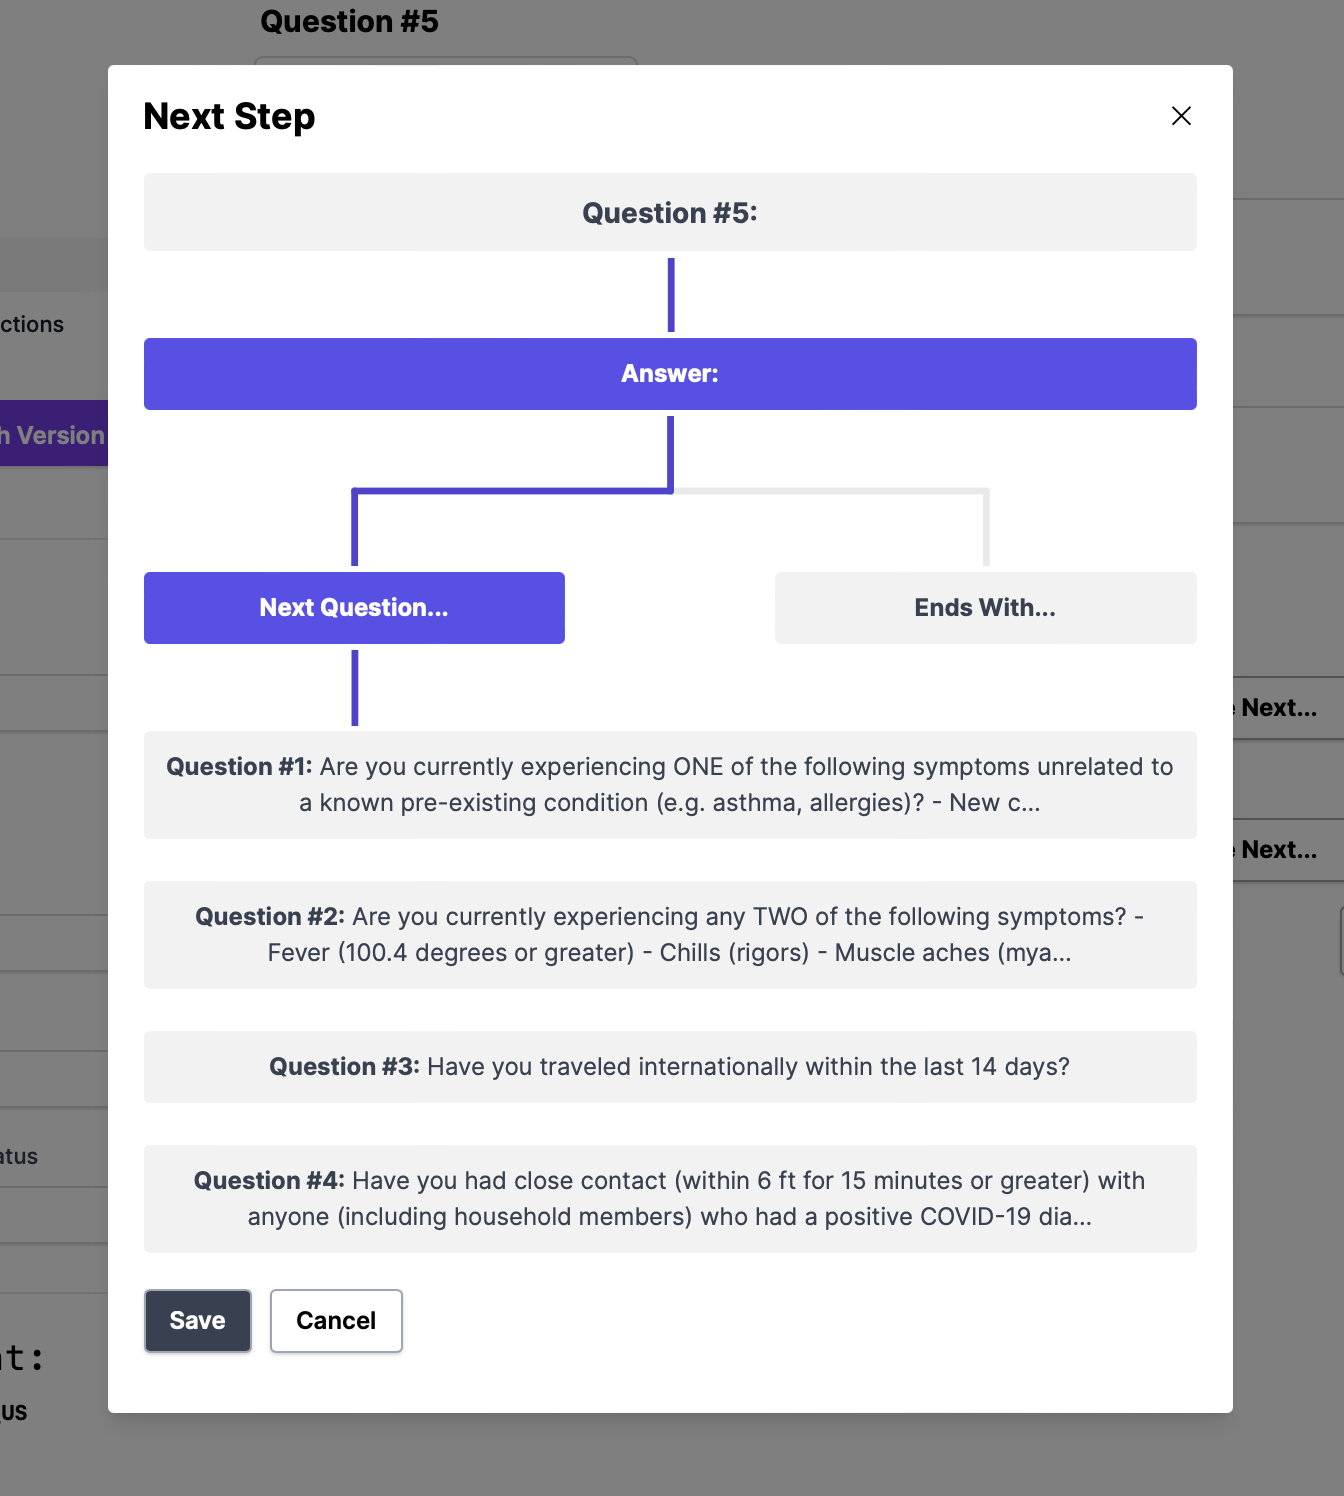Click the 'atus' label in left sidebar
This screenshot has height=1496, width=1344.
19,1156
